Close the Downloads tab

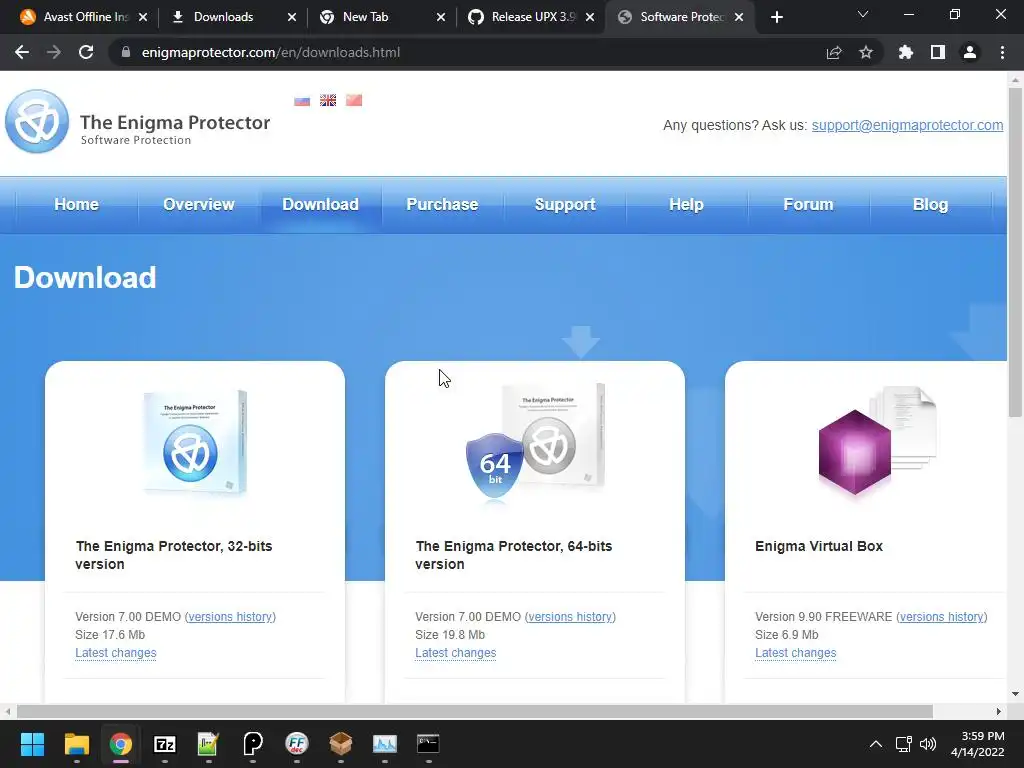coord(292,18)
